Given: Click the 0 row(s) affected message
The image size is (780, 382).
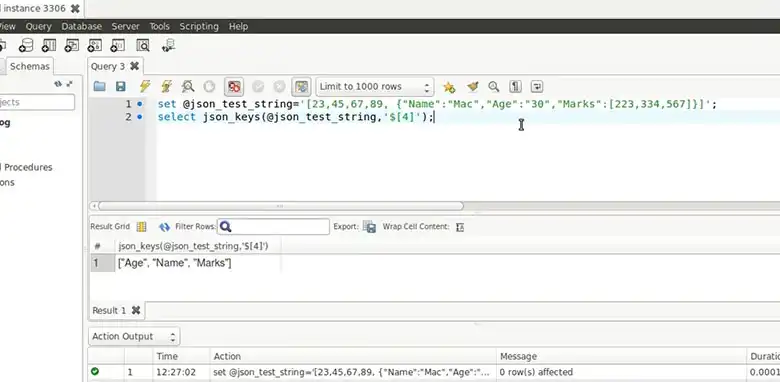Looking at the screenshot, I should tap(536, 372).
